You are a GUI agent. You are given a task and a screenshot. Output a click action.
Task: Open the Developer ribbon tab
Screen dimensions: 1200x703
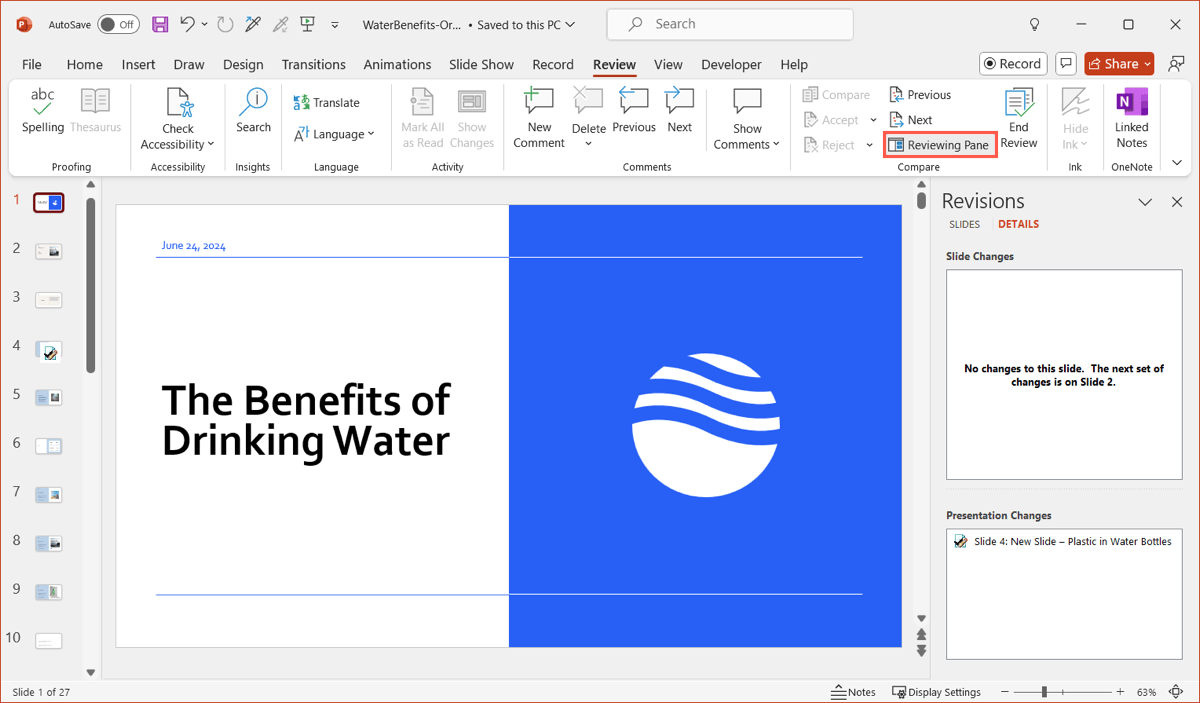click(731, 64)
